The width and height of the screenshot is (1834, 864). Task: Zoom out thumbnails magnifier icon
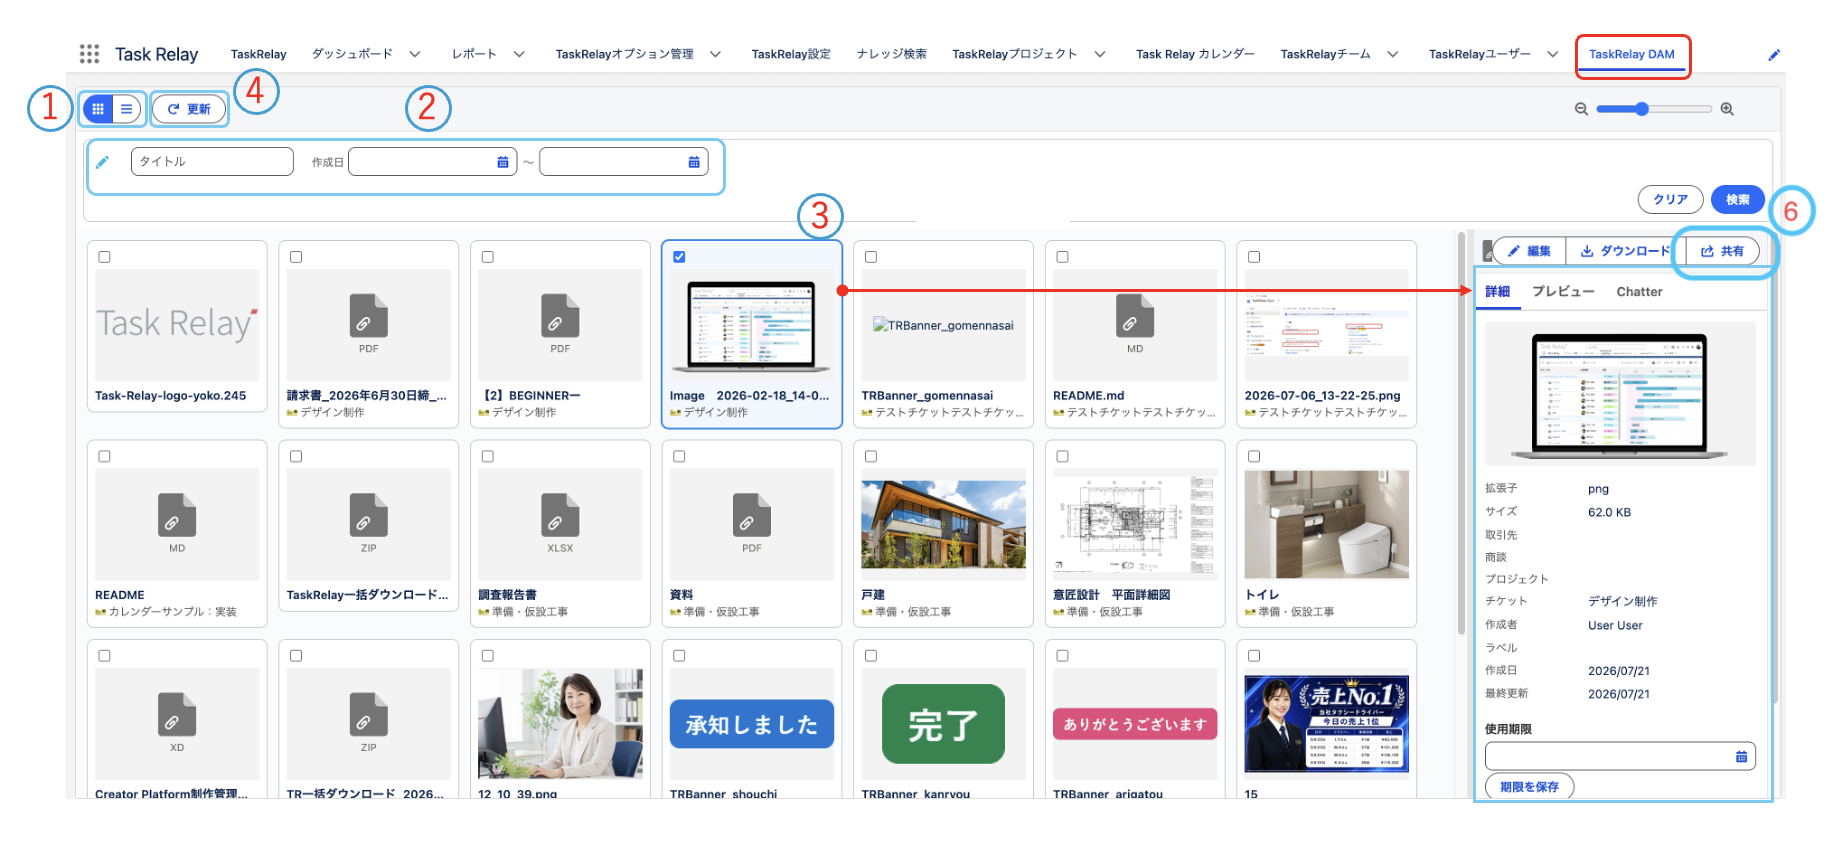[x=1581, y=109]
